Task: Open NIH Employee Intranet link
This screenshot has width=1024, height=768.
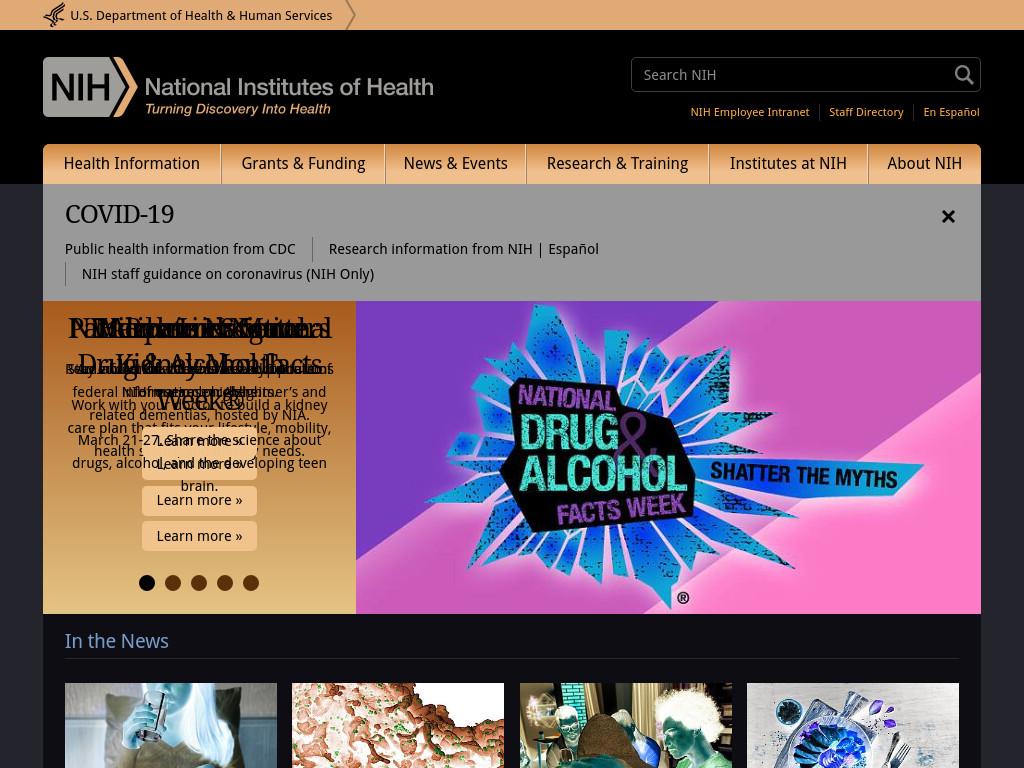Action: (750, 112)
